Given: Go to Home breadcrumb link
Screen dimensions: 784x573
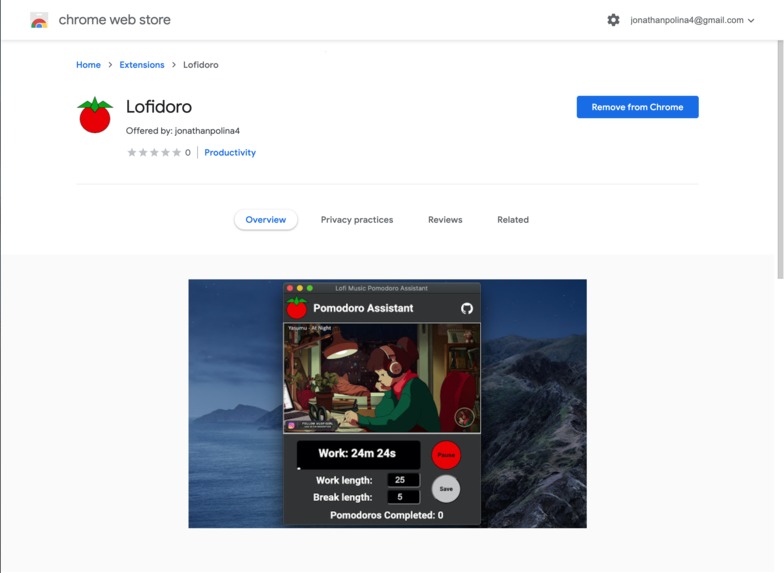Looking at the screenshot, I should (x=88, y=64).
